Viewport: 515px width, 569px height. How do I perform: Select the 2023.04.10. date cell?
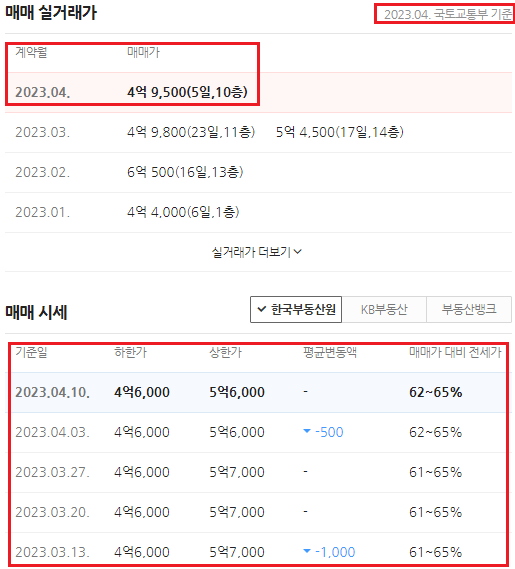52,392
